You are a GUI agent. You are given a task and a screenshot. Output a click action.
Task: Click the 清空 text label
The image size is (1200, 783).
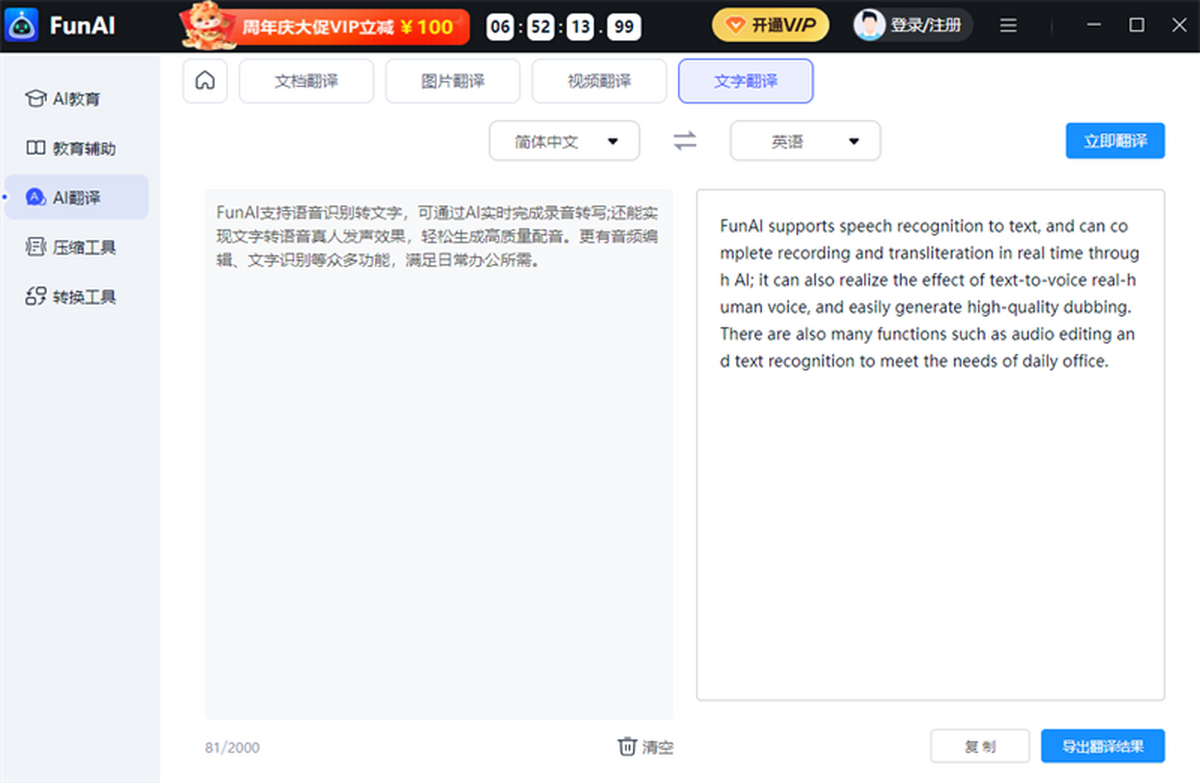(658, 747)
